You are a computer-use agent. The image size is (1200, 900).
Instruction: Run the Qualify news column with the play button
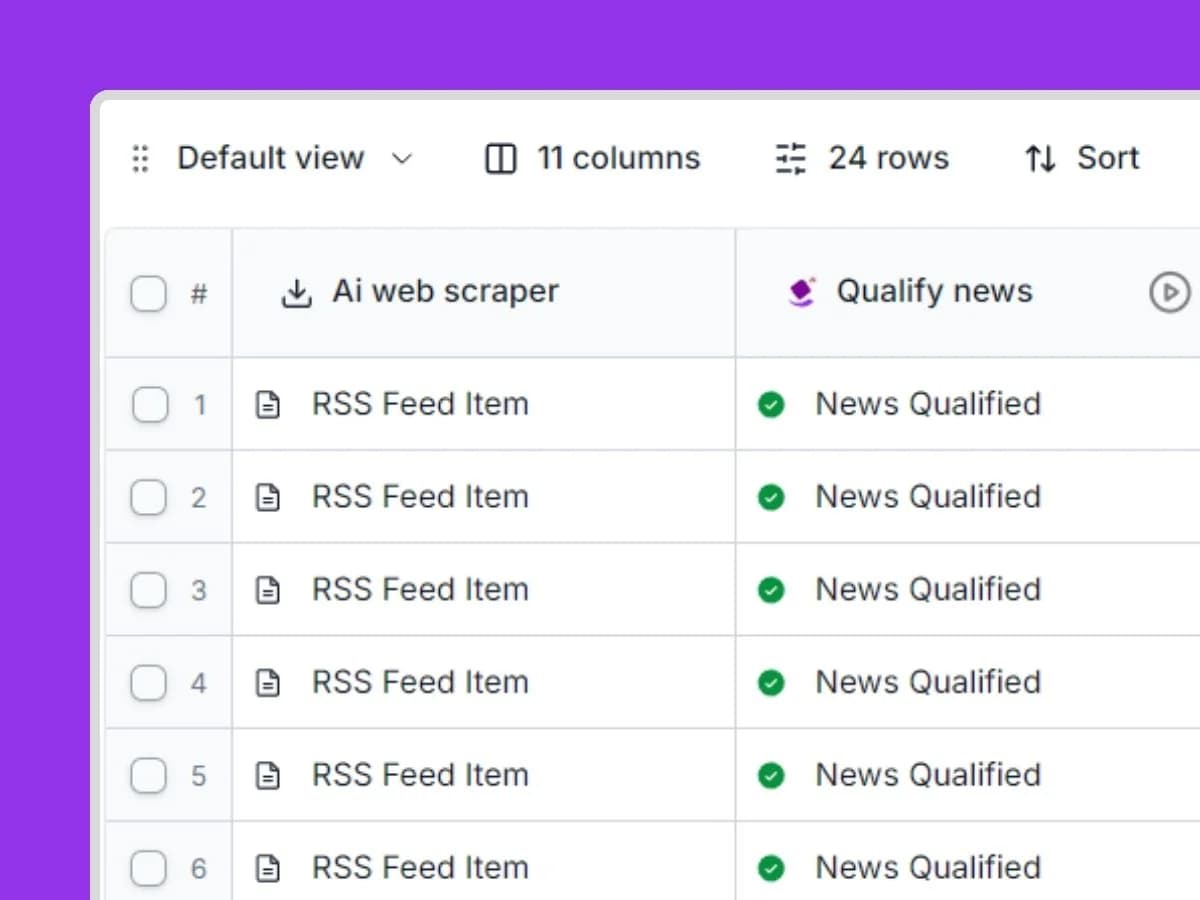(1168, 291)
